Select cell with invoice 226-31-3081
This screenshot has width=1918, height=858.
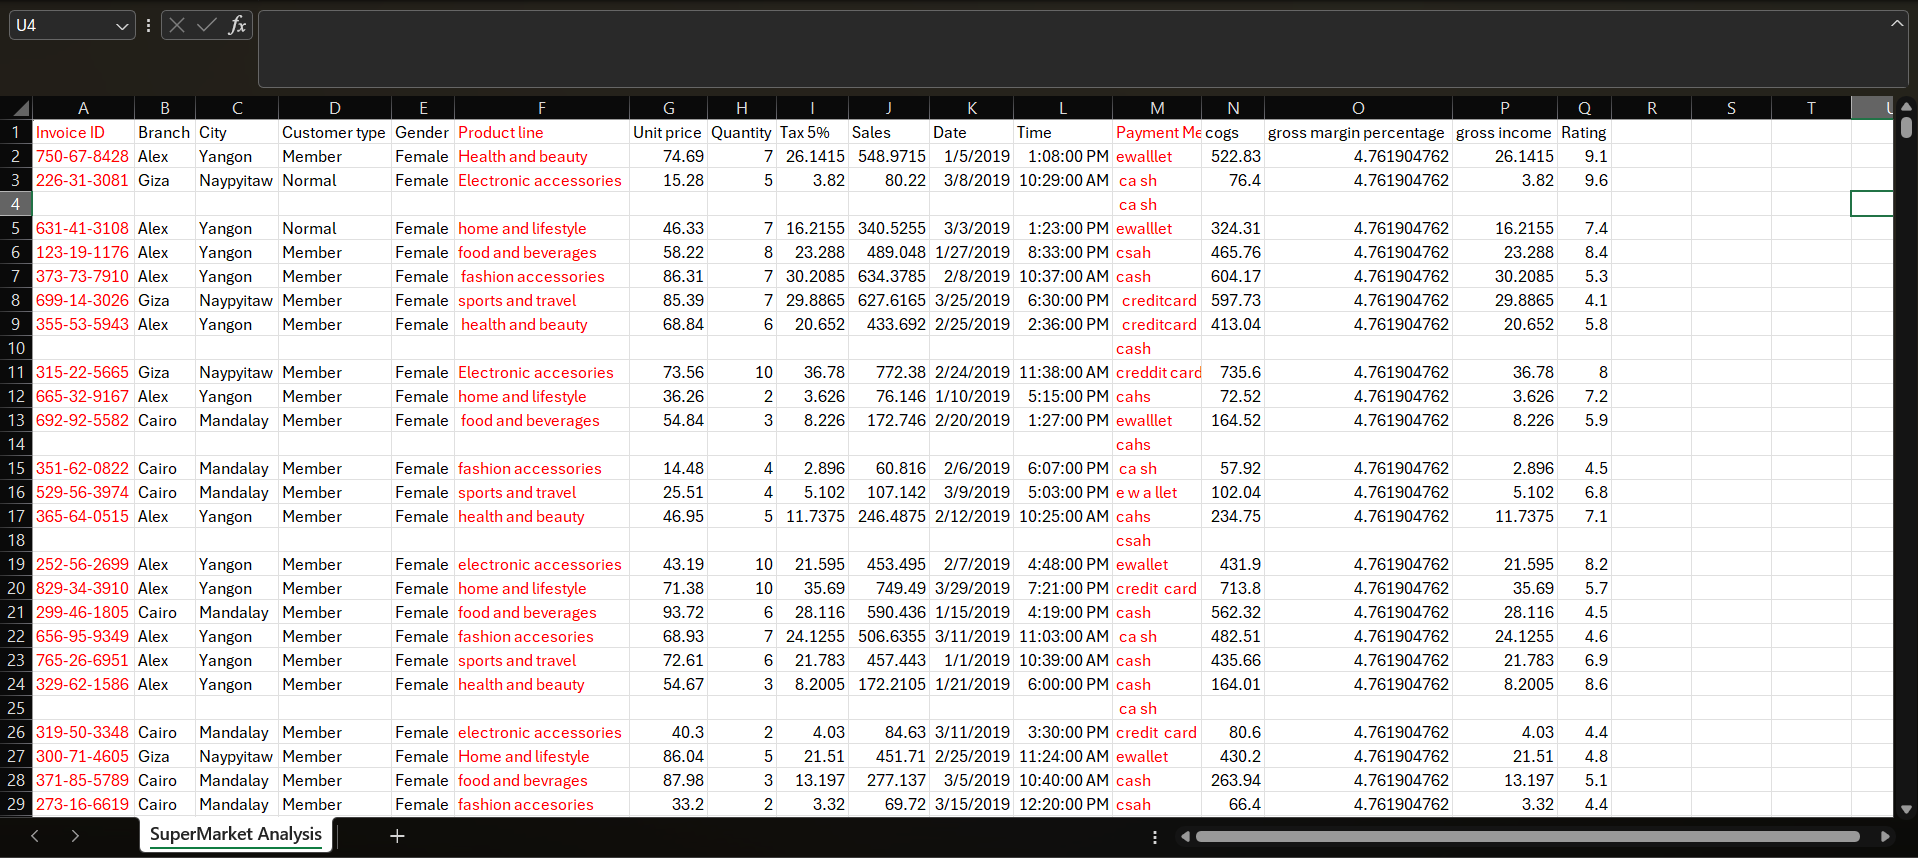(x=83, y=180)
